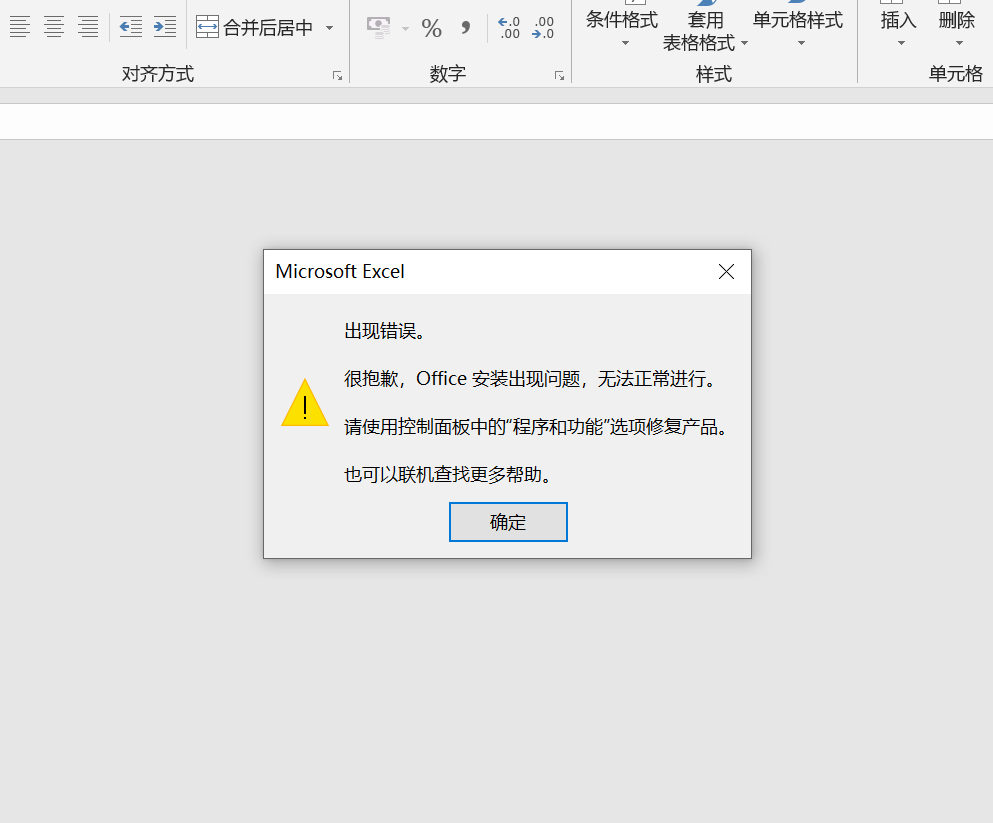
Task: Click the formula bar input area
Action: point(496,122)
